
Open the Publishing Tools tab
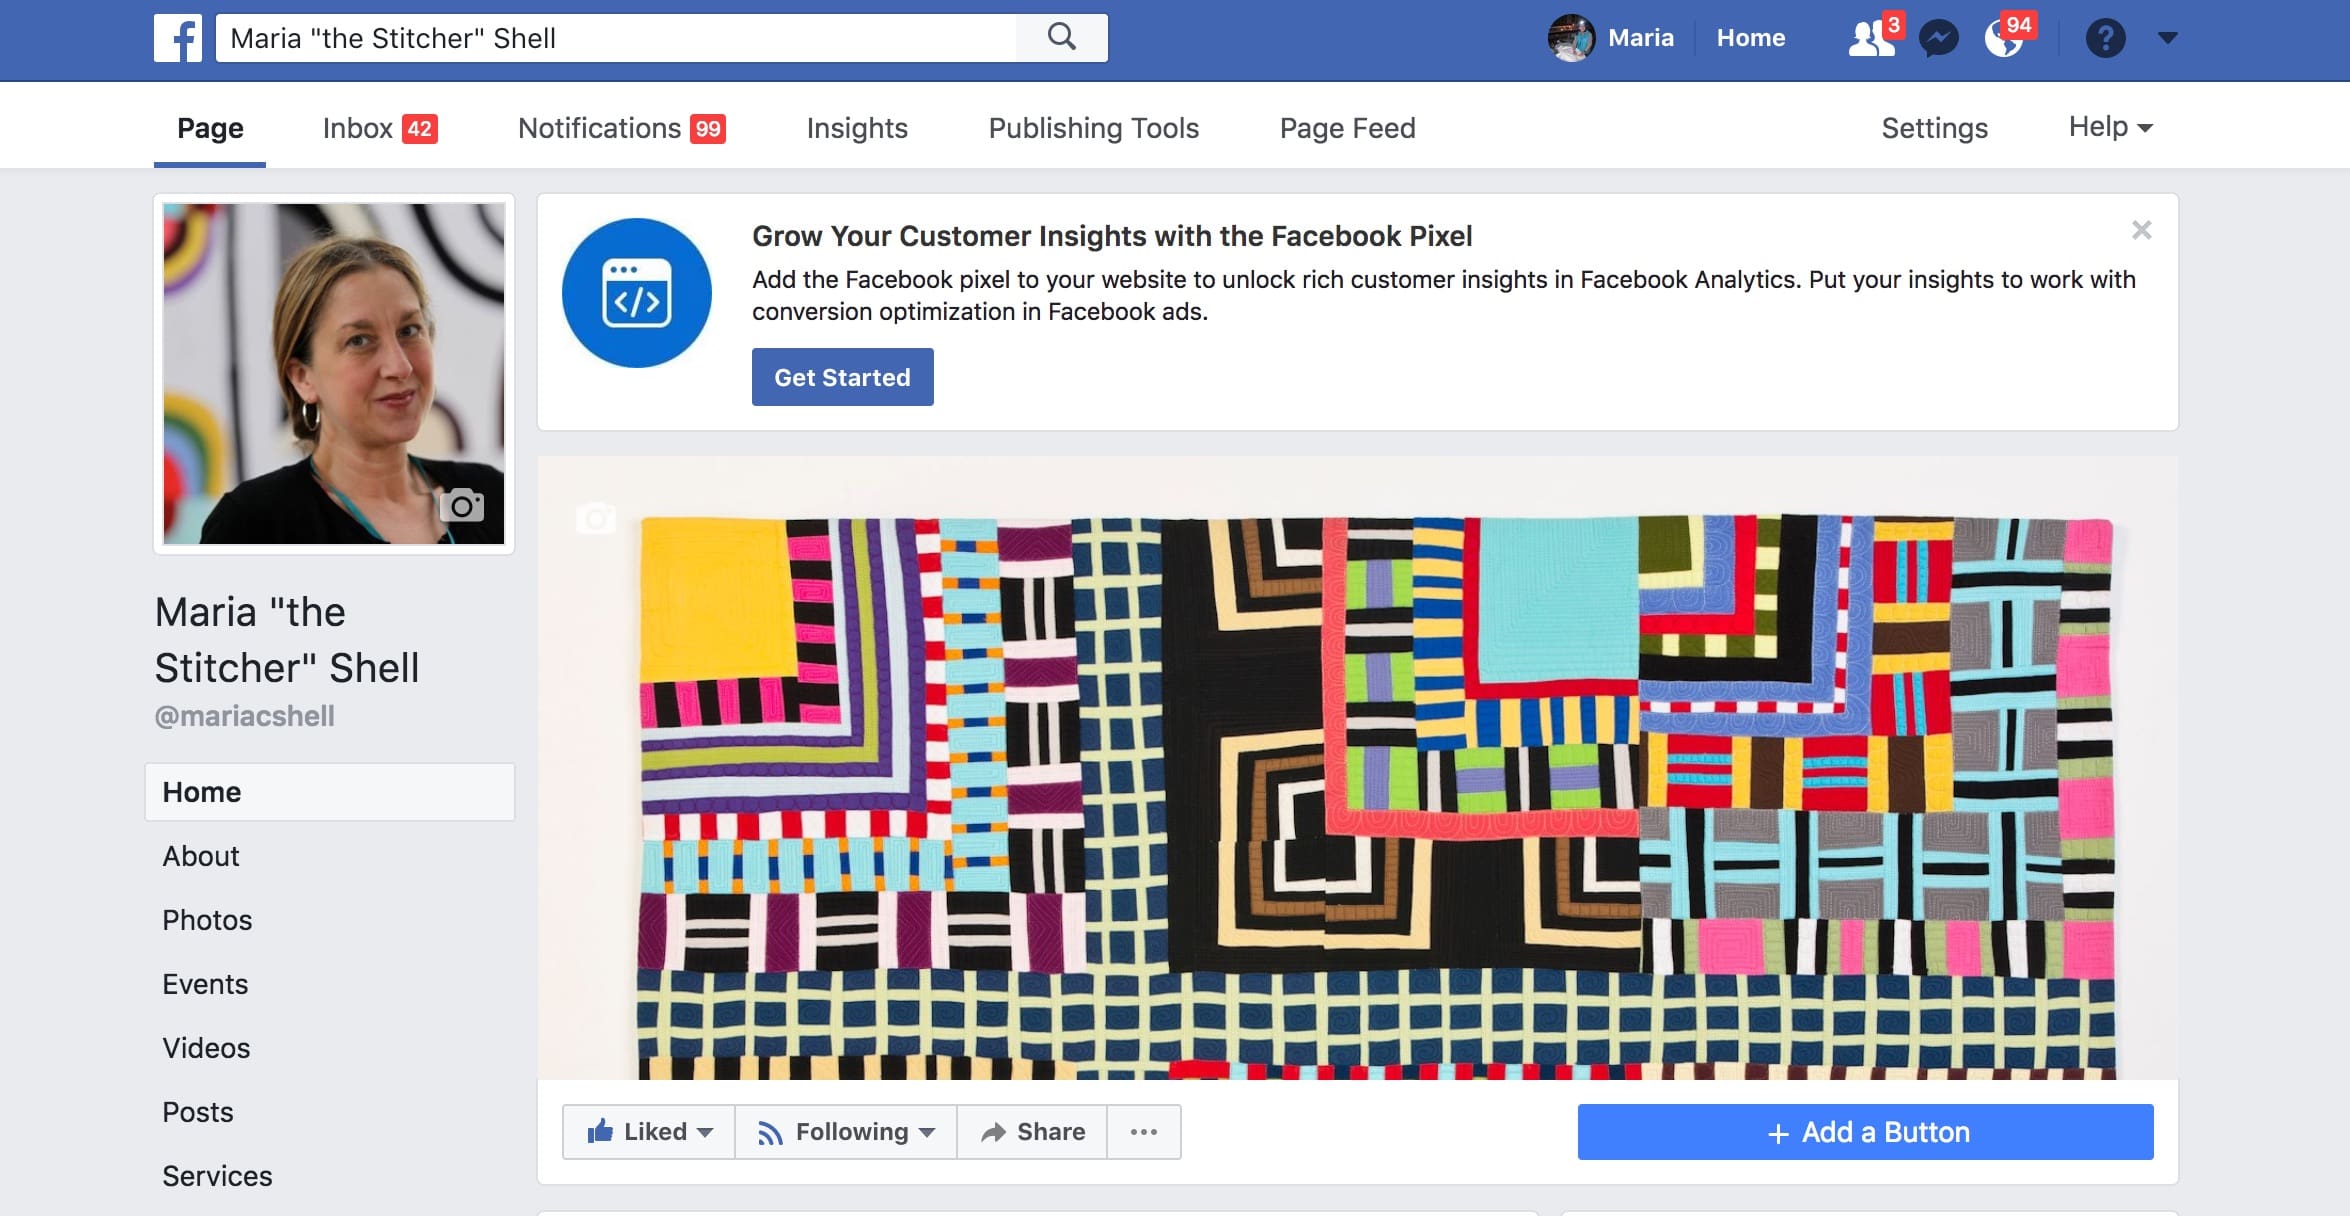[1093, 128]
